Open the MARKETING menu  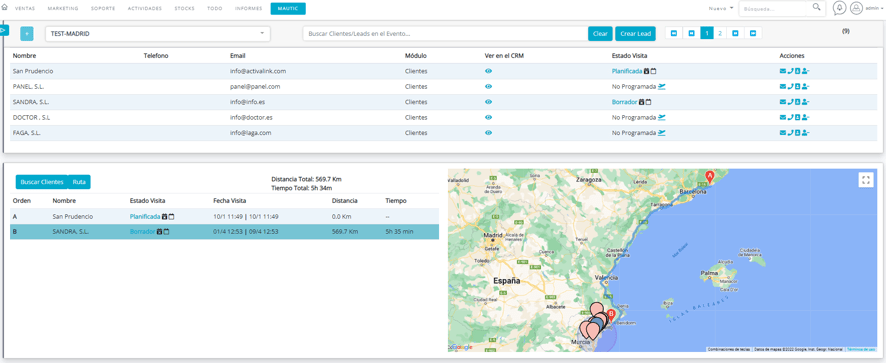click(63, 9)
